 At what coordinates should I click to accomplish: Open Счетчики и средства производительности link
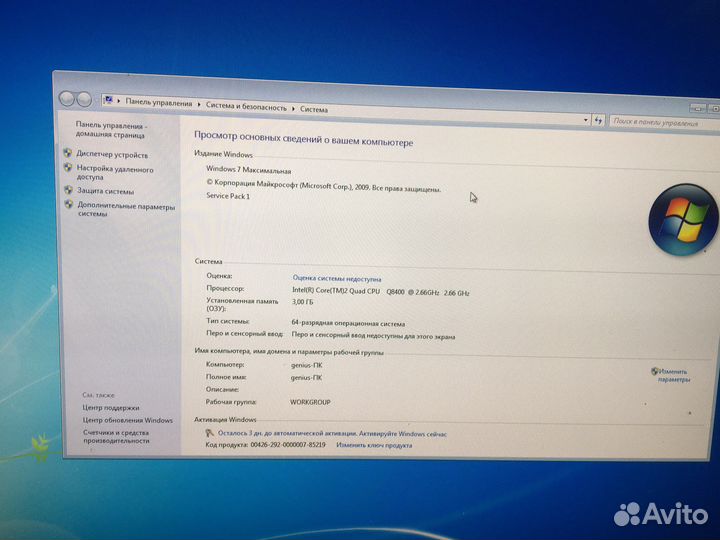[116, 436]
